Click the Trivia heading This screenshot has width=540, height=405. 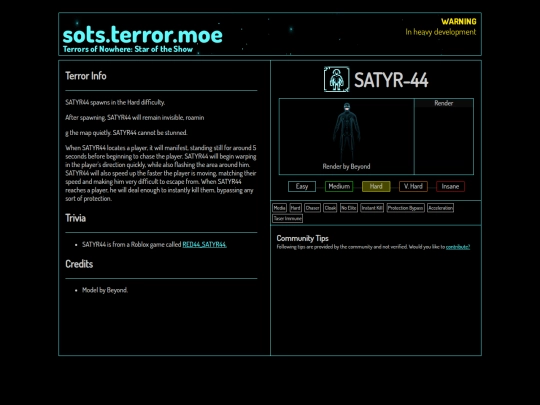pos(75,218)
